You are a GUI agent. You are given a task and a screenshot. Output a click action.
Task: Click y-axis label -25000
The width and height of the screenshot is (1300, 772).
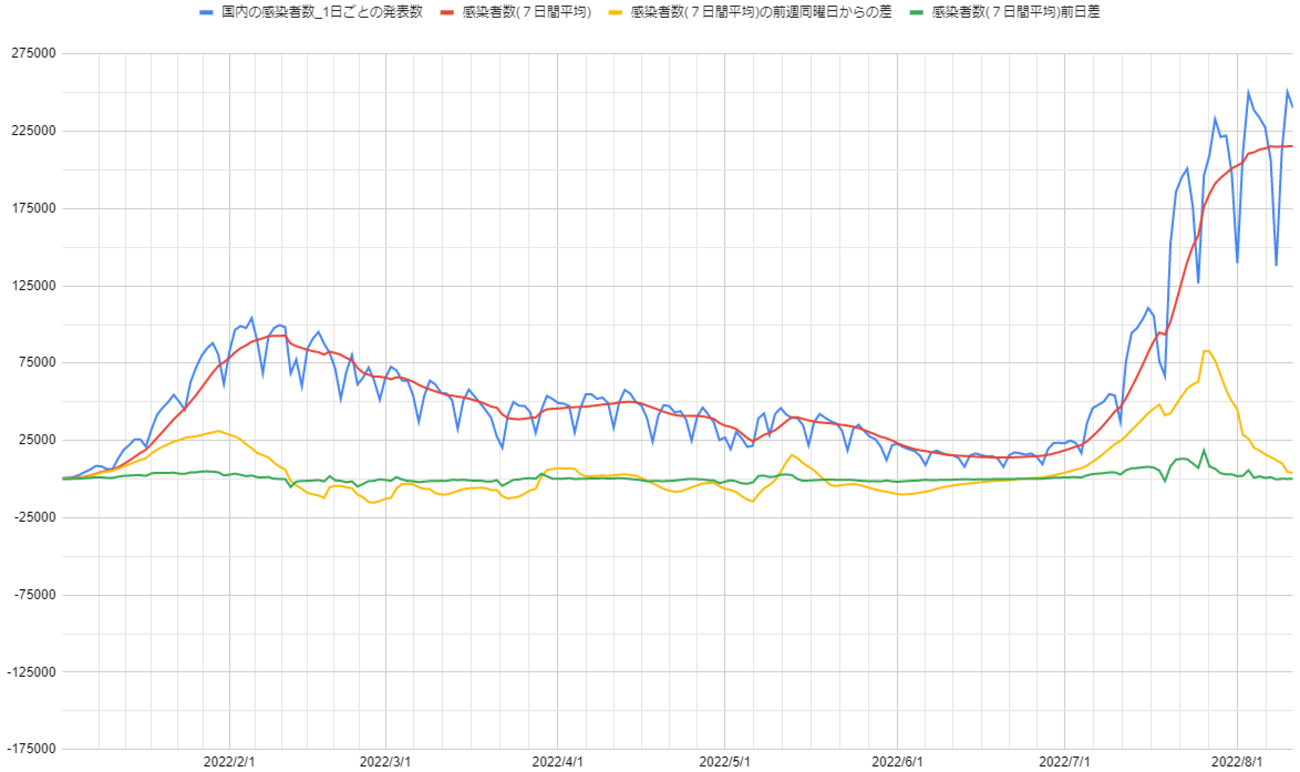[34, 517]
